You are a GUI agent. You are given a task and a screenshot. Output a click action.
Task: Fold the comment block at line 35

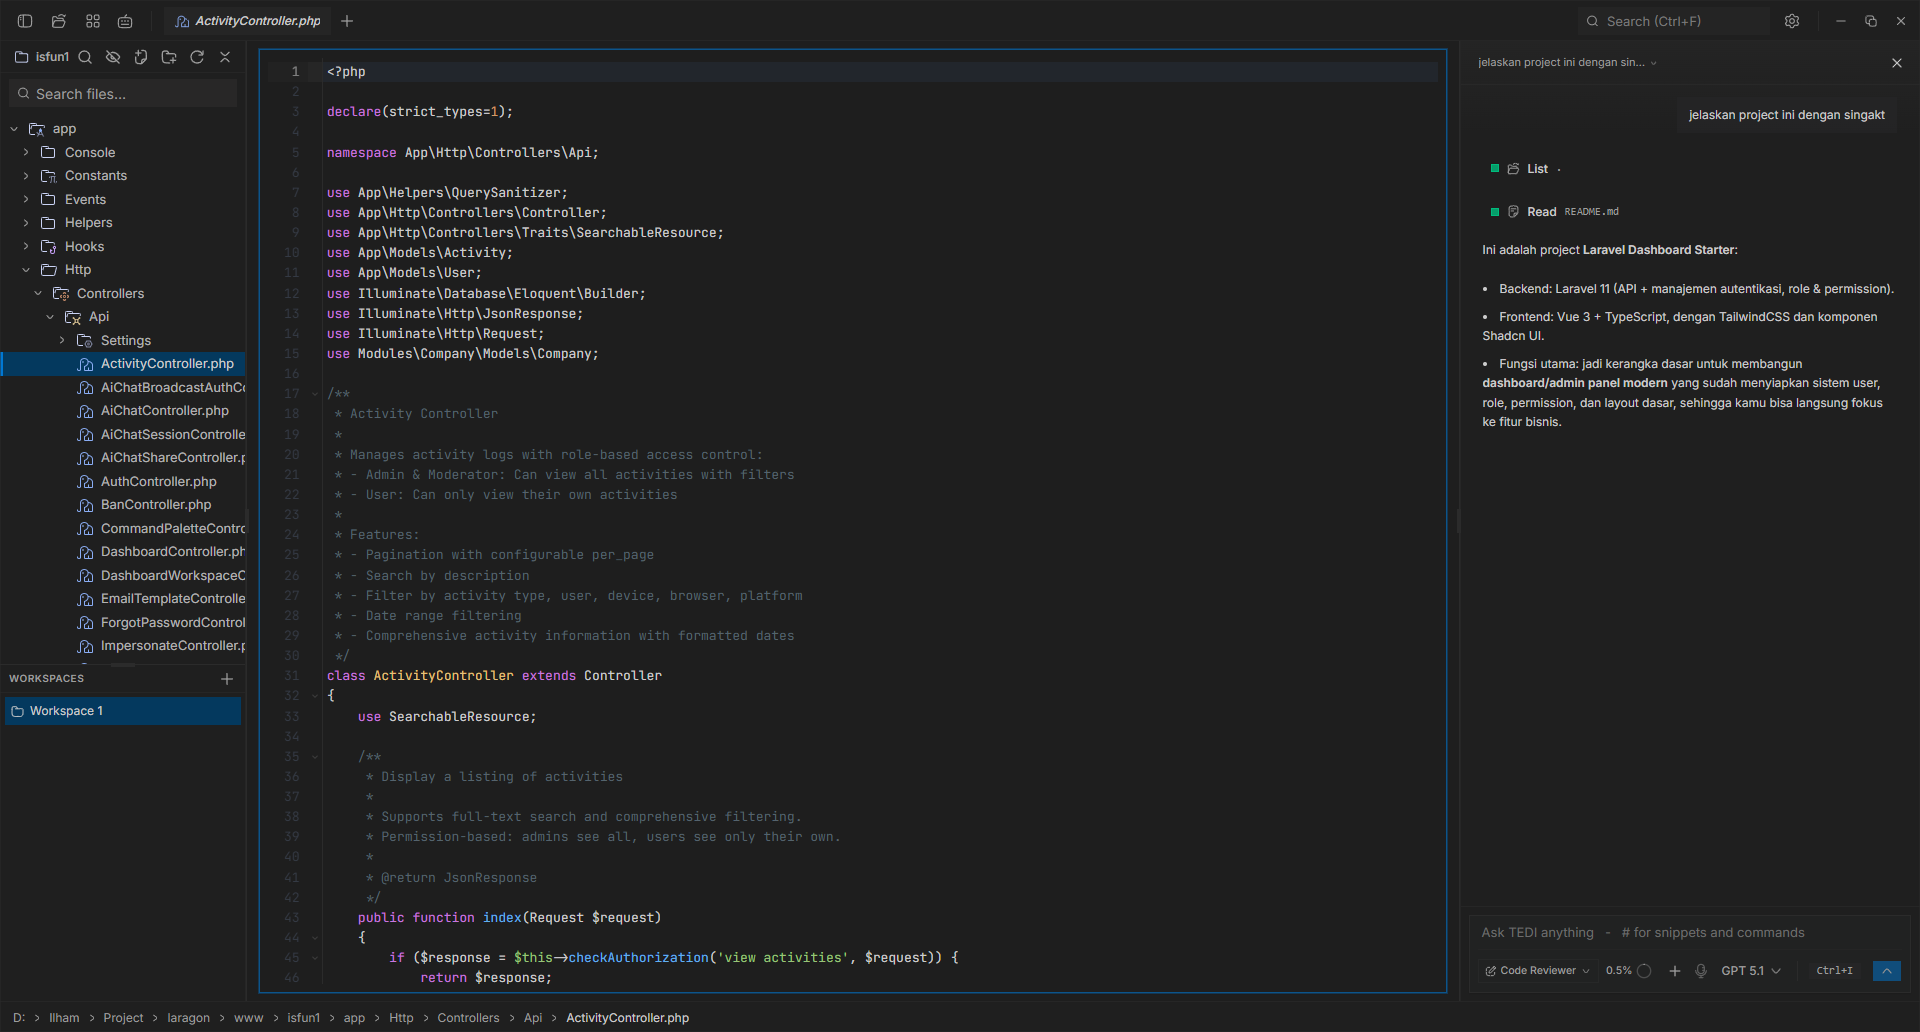coord(314,757)
